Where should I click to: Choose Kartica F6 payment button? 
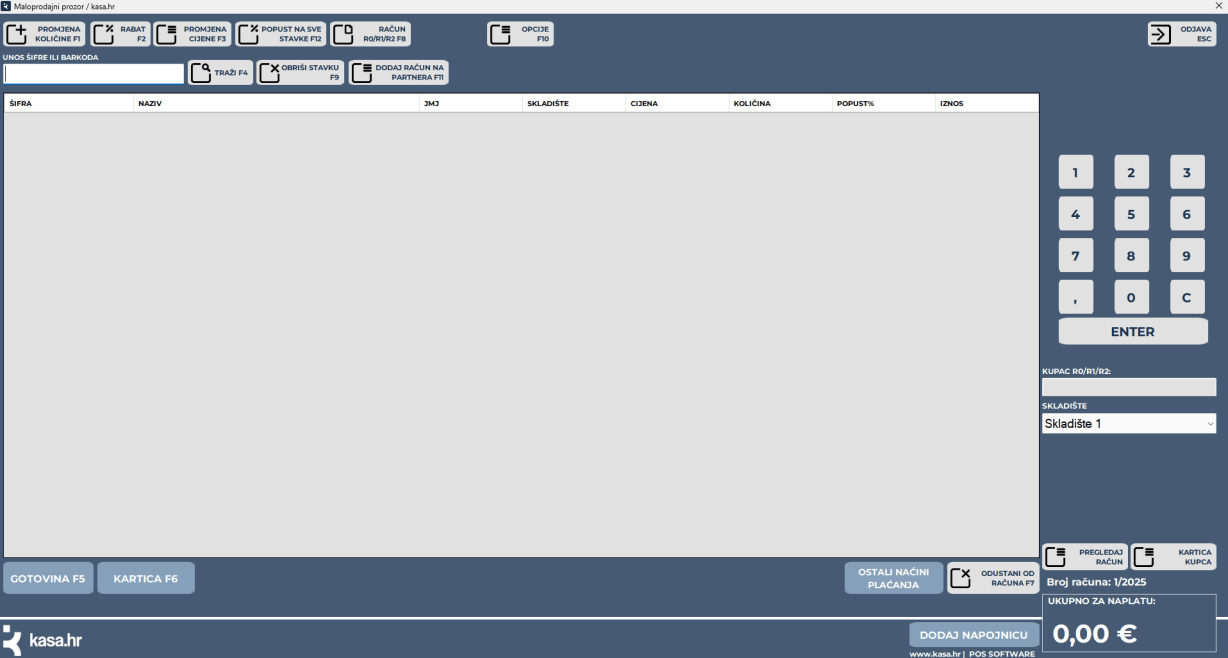146,578
